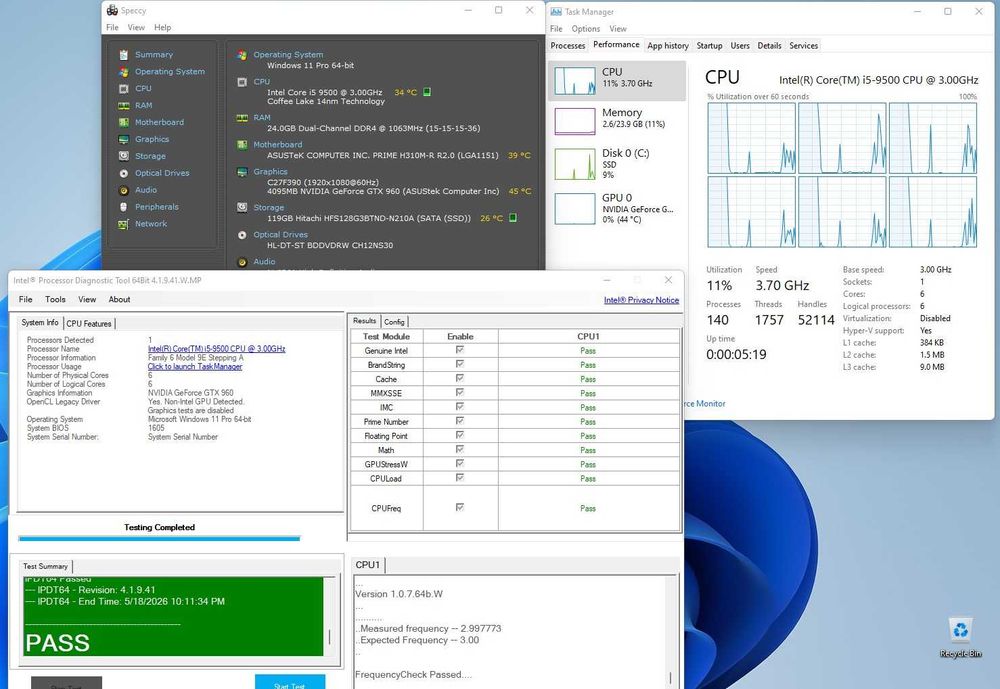Toggle CPULoad test checkbox
This screenshot has width=1000, height=689.
(460, 478)
